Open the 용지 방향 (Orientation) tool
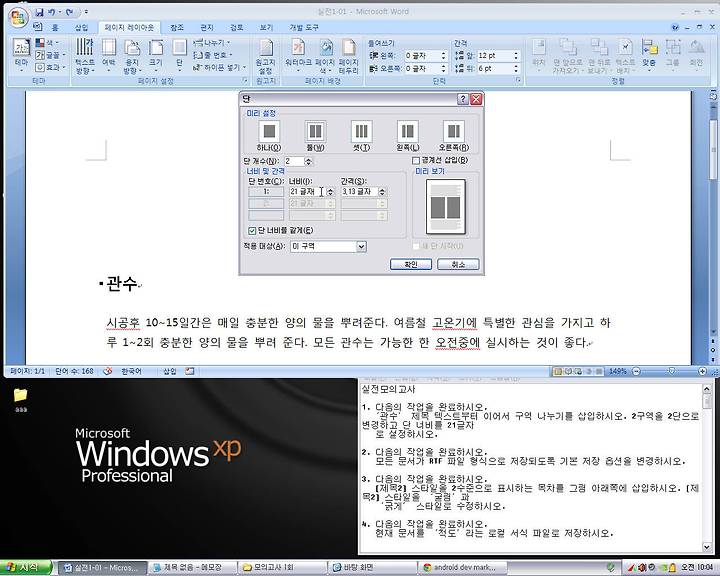Viewport: 720px width, 576px height. pos(132,56)
